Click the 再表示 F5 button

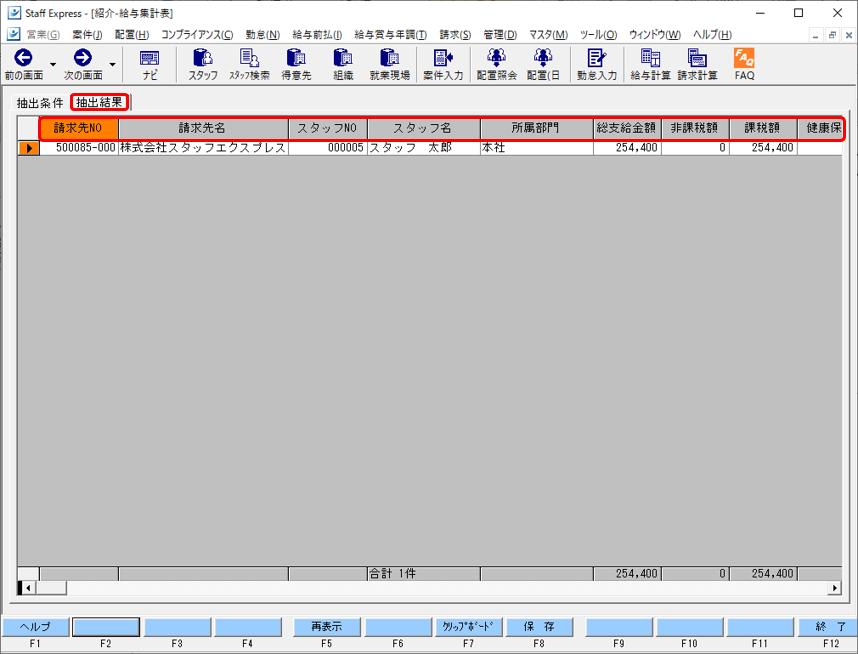coord(327,627)
